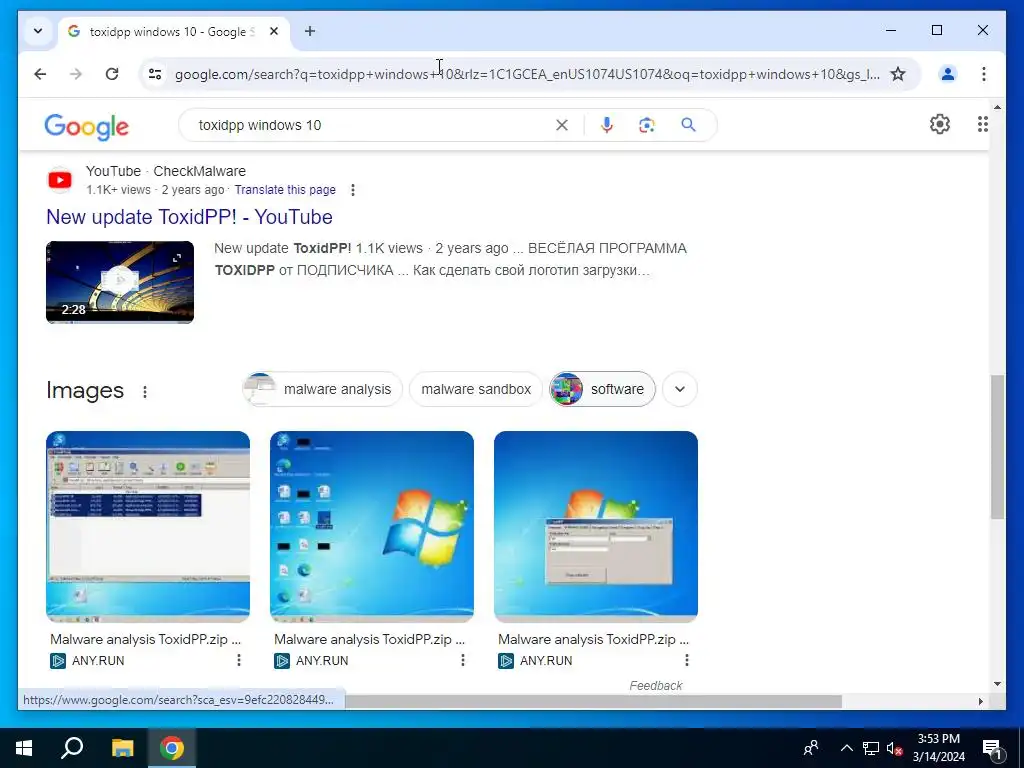
Task: Open options for third ANY.RUN image
Action: tap(686, 660)
